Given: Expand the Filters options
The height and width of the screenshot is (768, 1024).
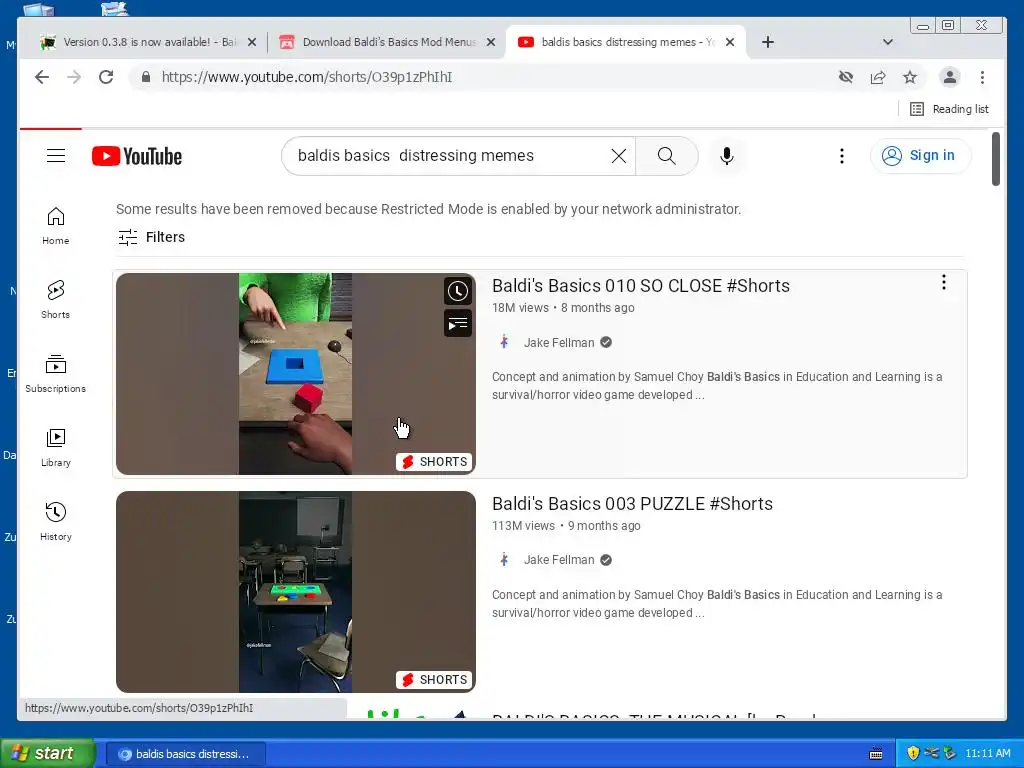Looking at the screenshot, I should click(152, 237).
